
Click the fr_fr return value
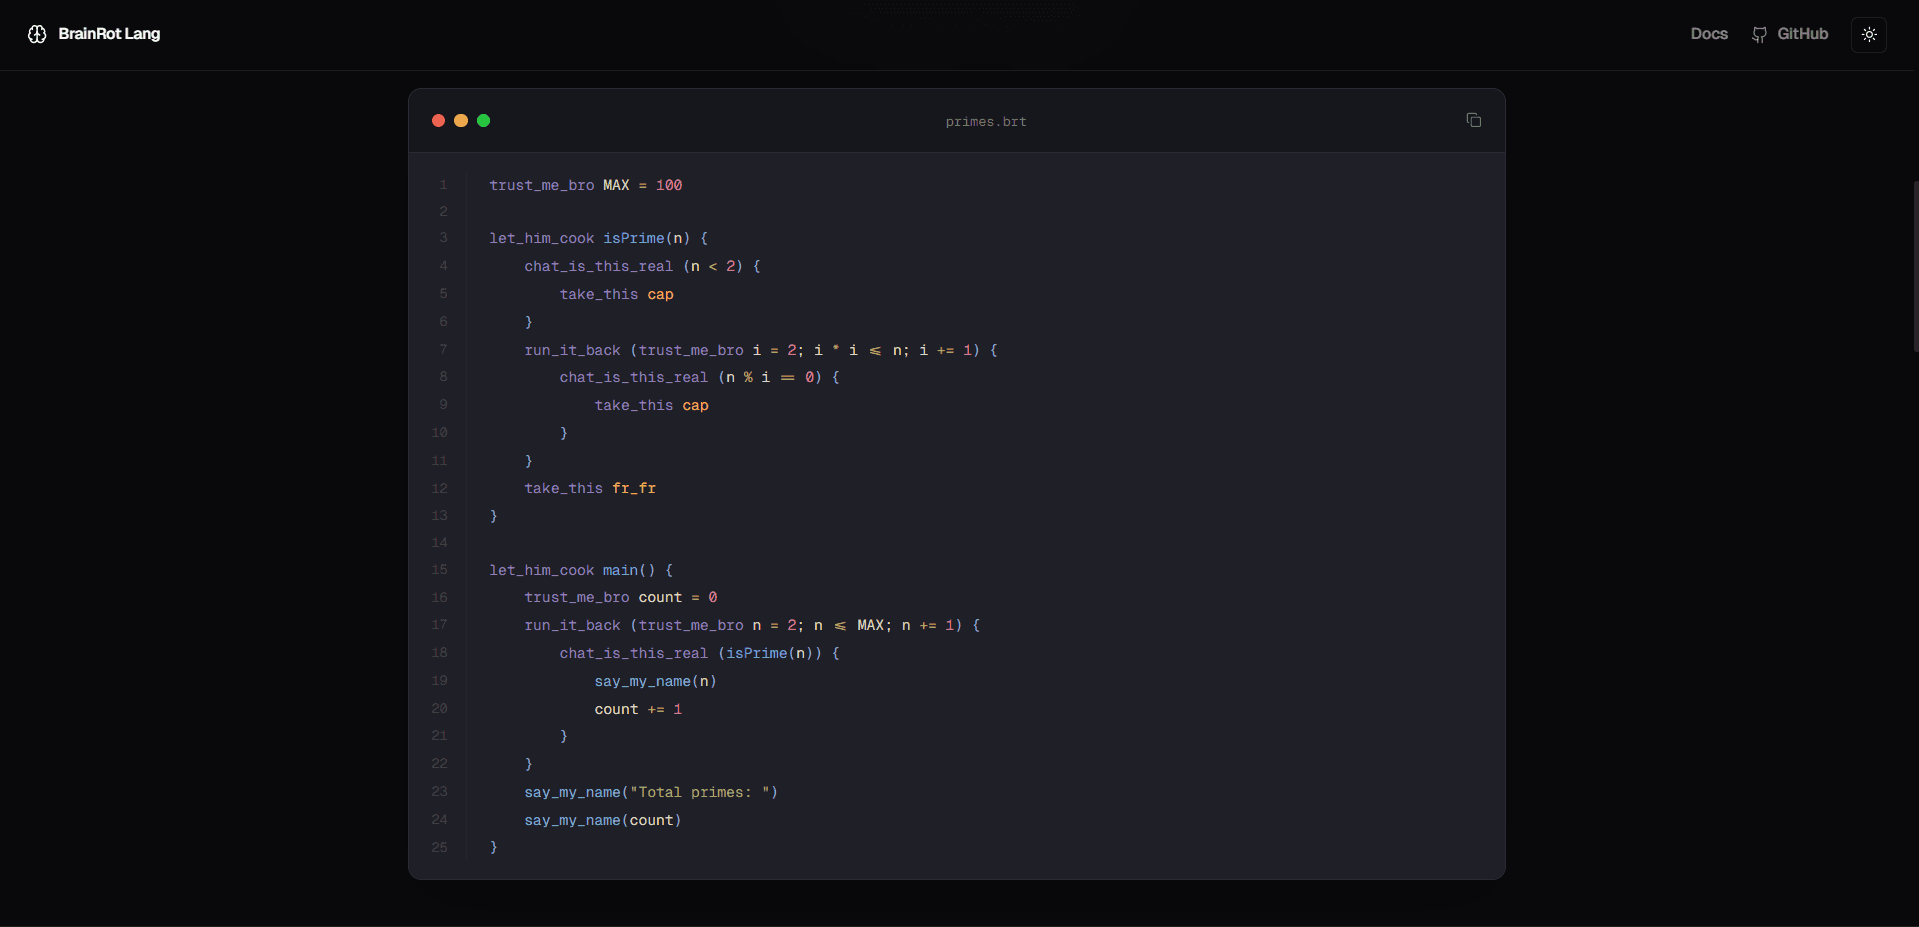pos(634,488)
